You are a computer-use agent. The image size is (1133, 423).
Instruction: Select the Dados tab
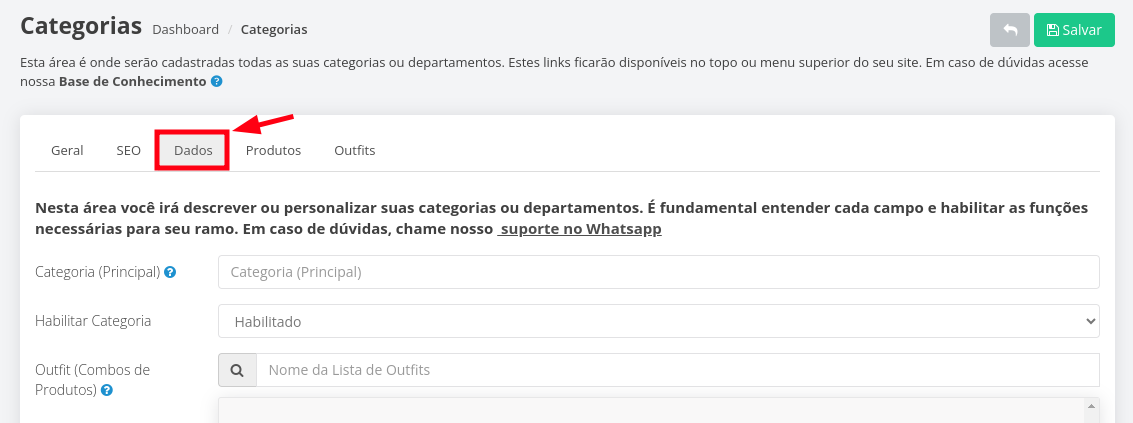pyautogui.click(x=193, y=150)
